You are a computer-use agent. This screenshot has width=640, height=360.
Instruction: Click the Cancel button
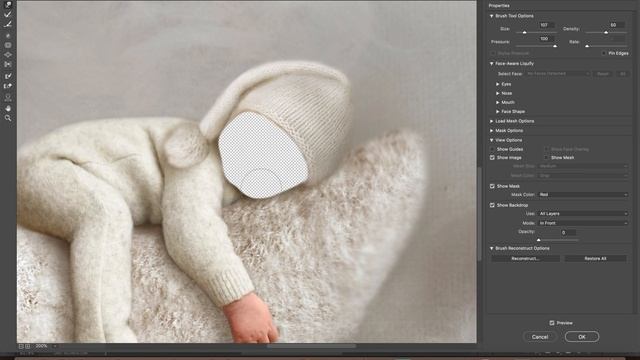[540, 337]
